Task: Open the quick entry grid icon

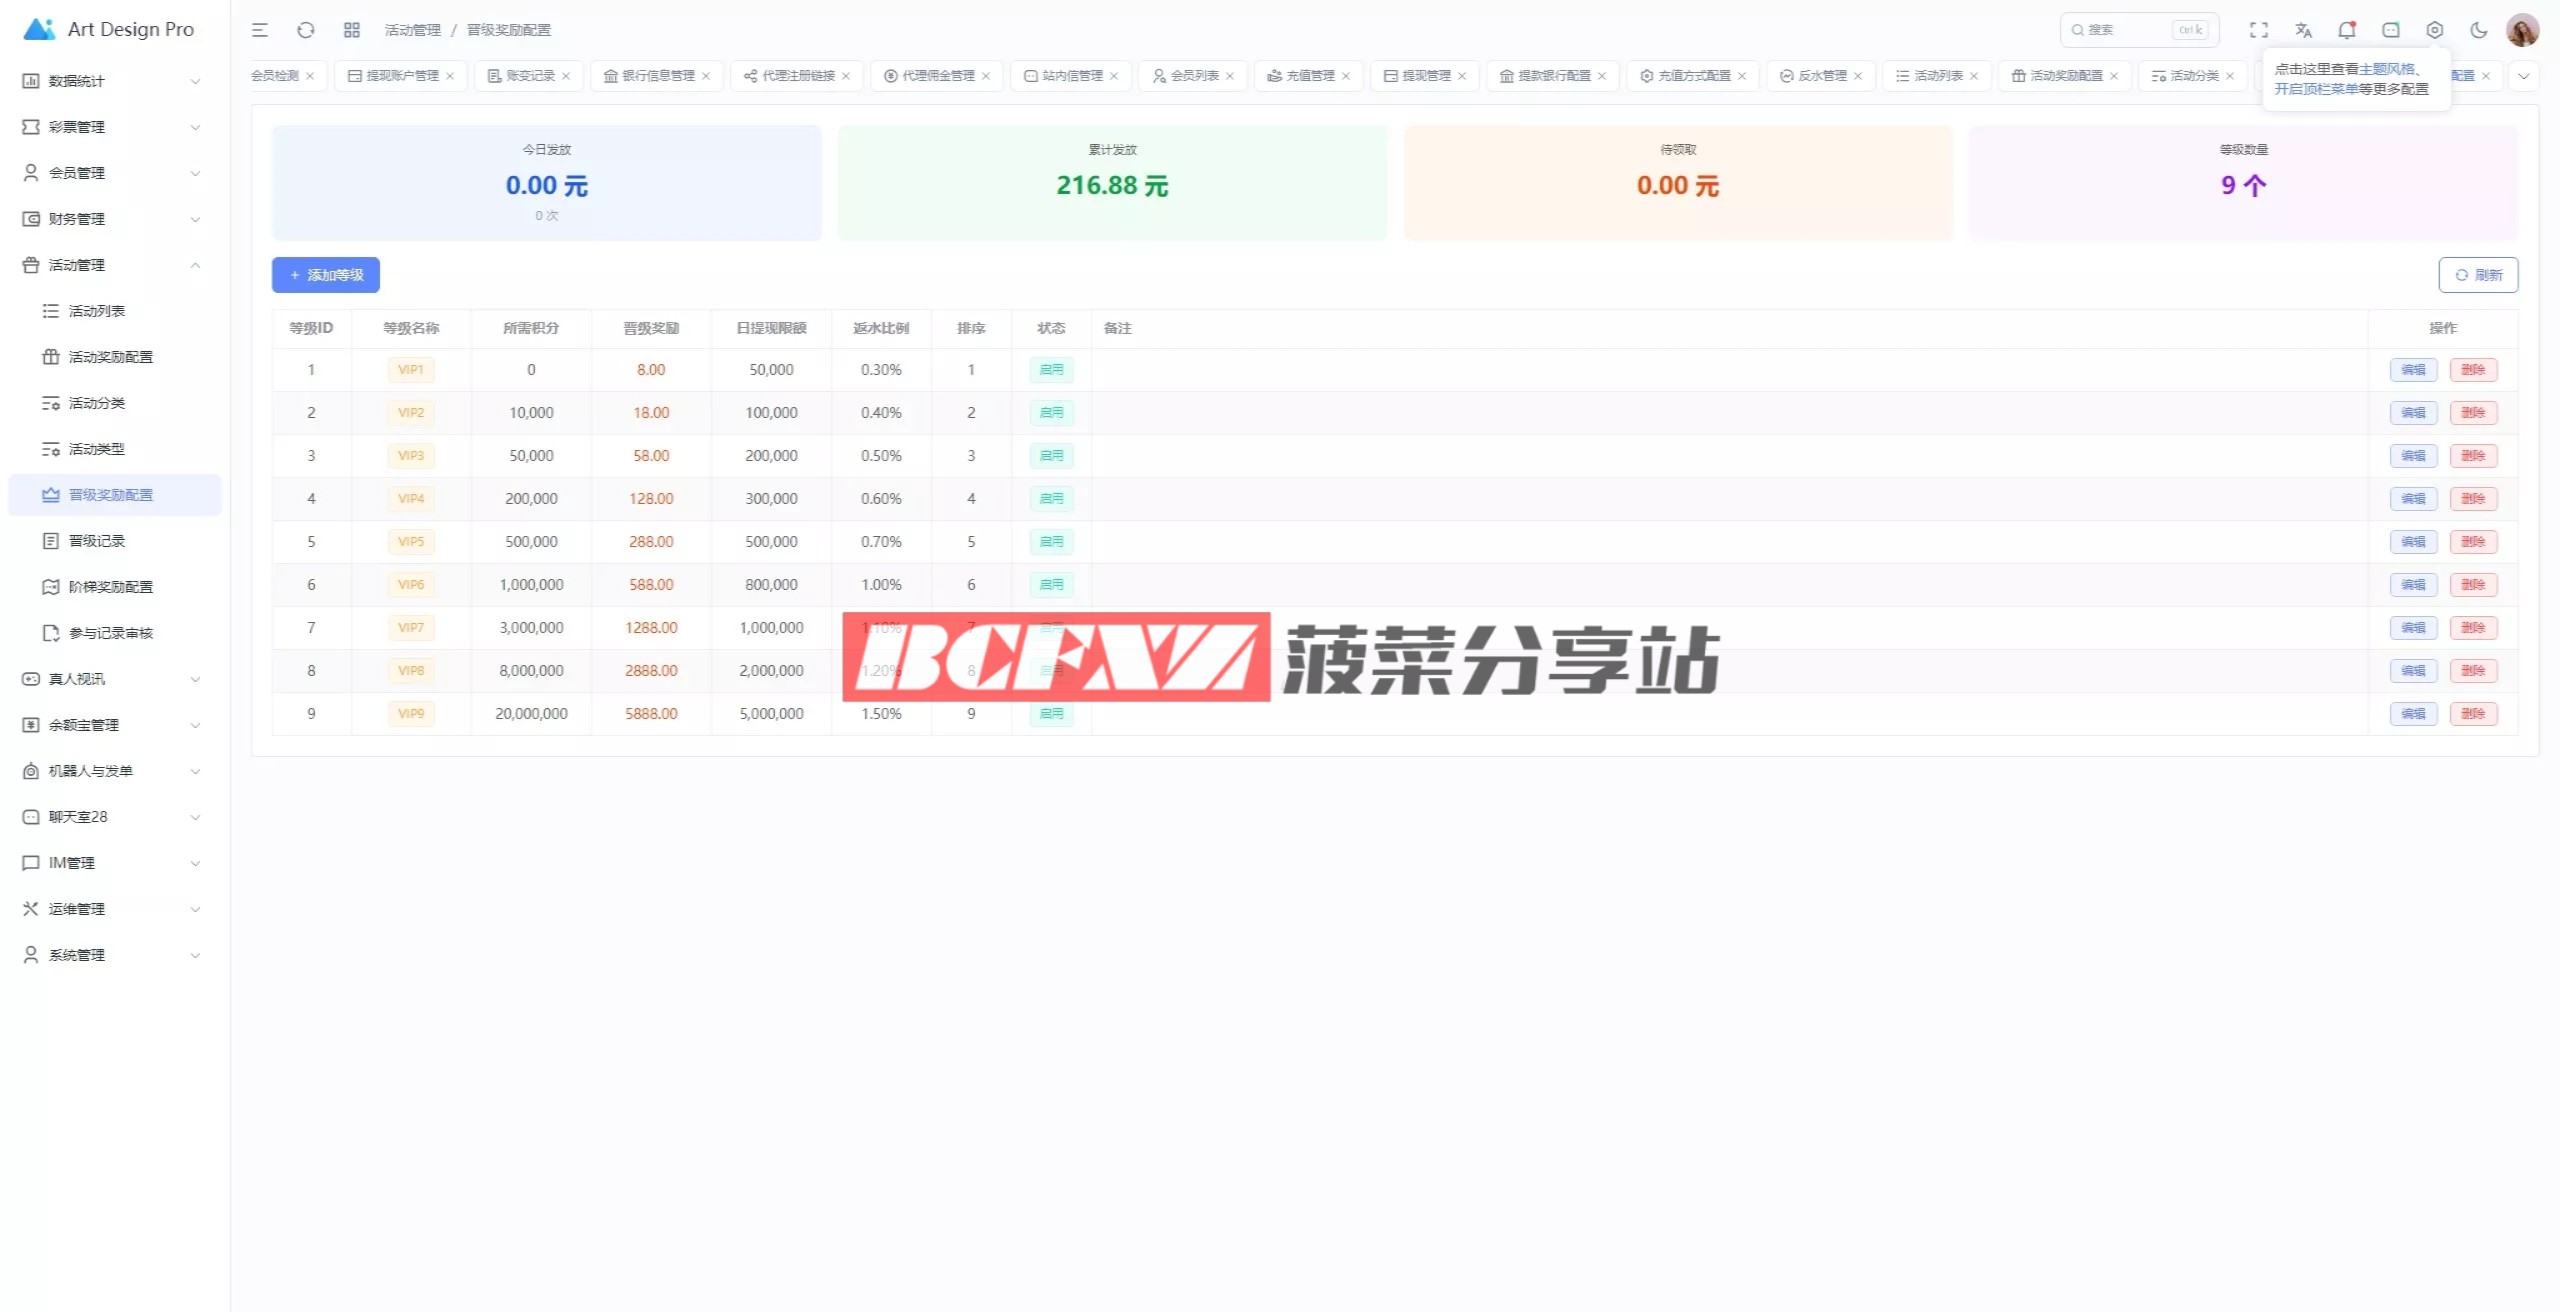Action: (x=352, y=30)
